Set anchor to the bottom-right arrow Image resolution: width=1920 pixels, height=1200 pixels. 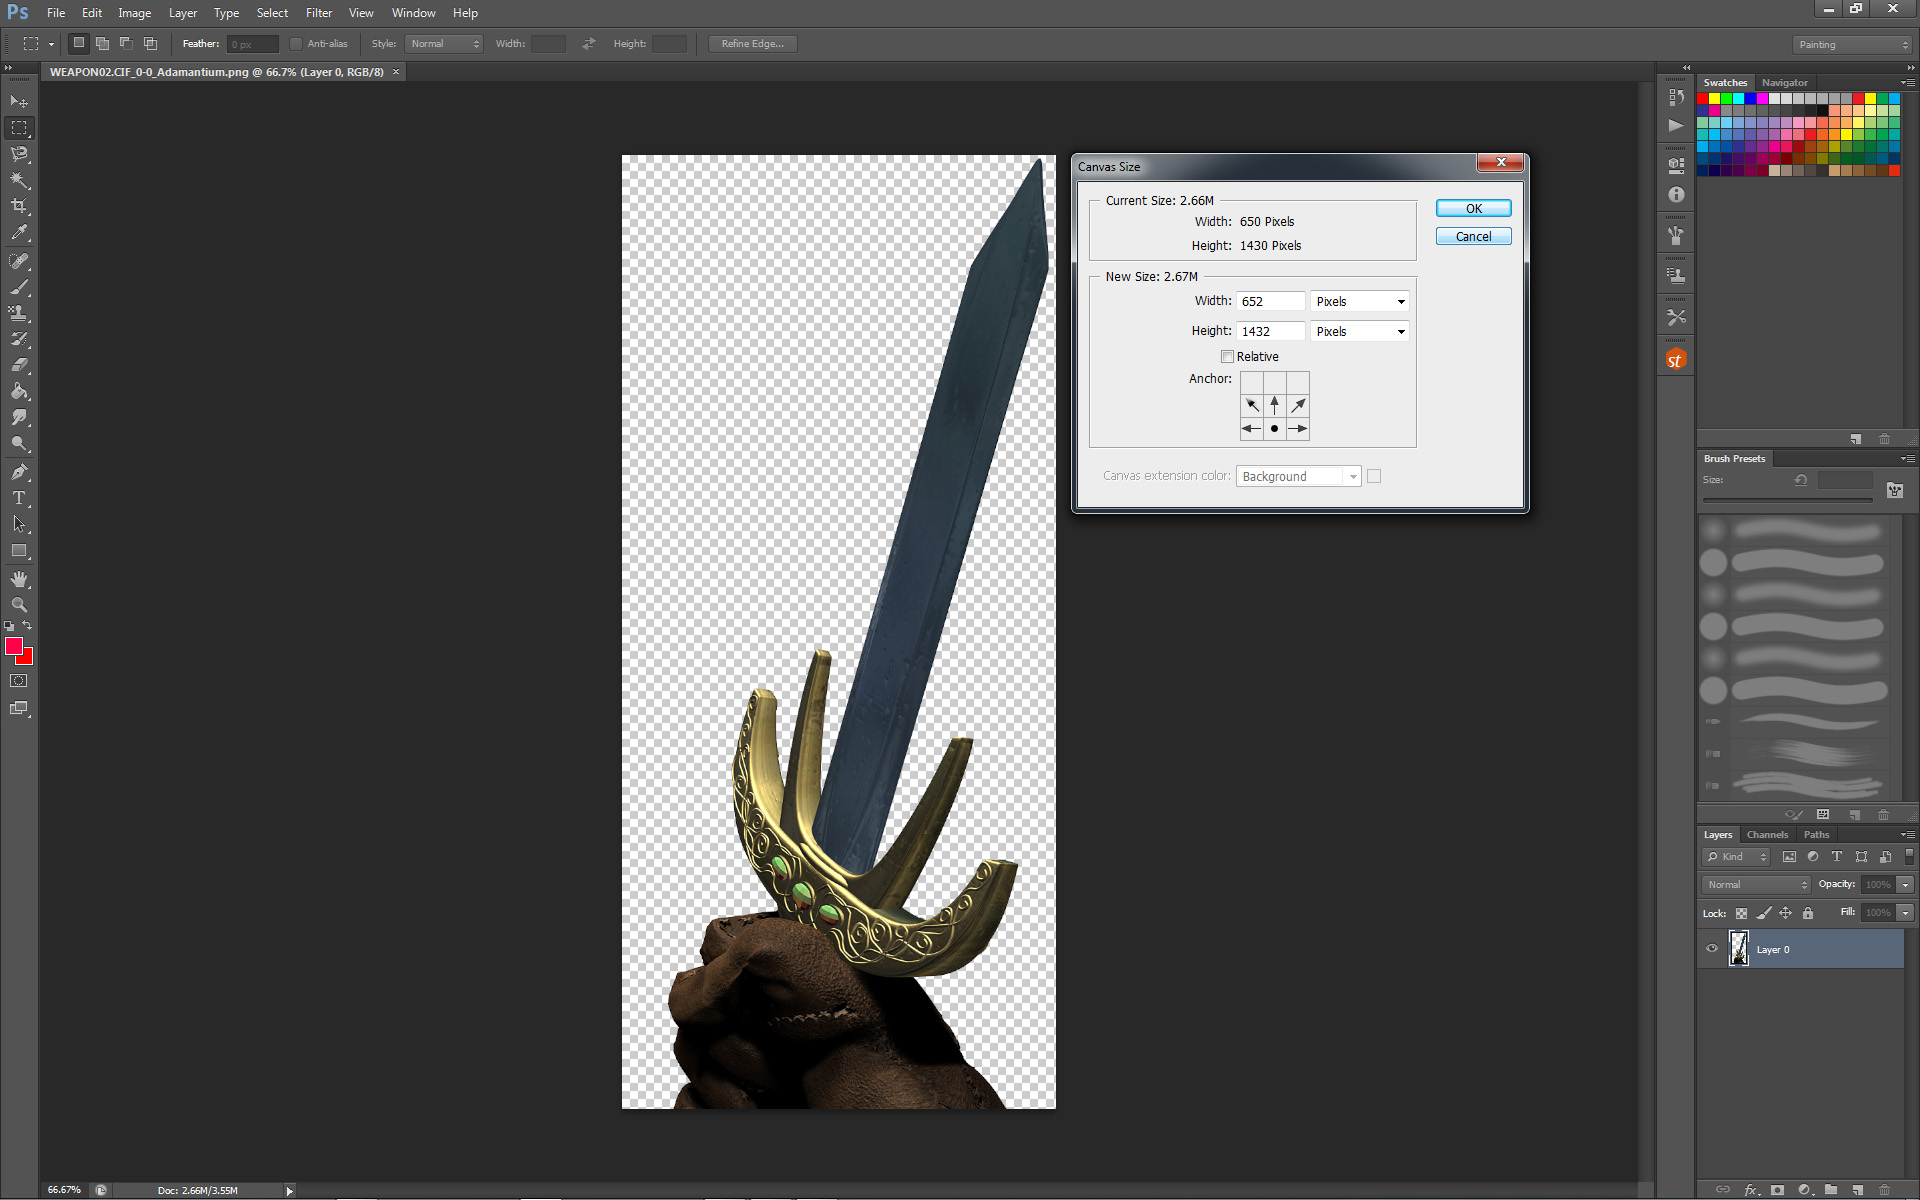pos(1298,428)
